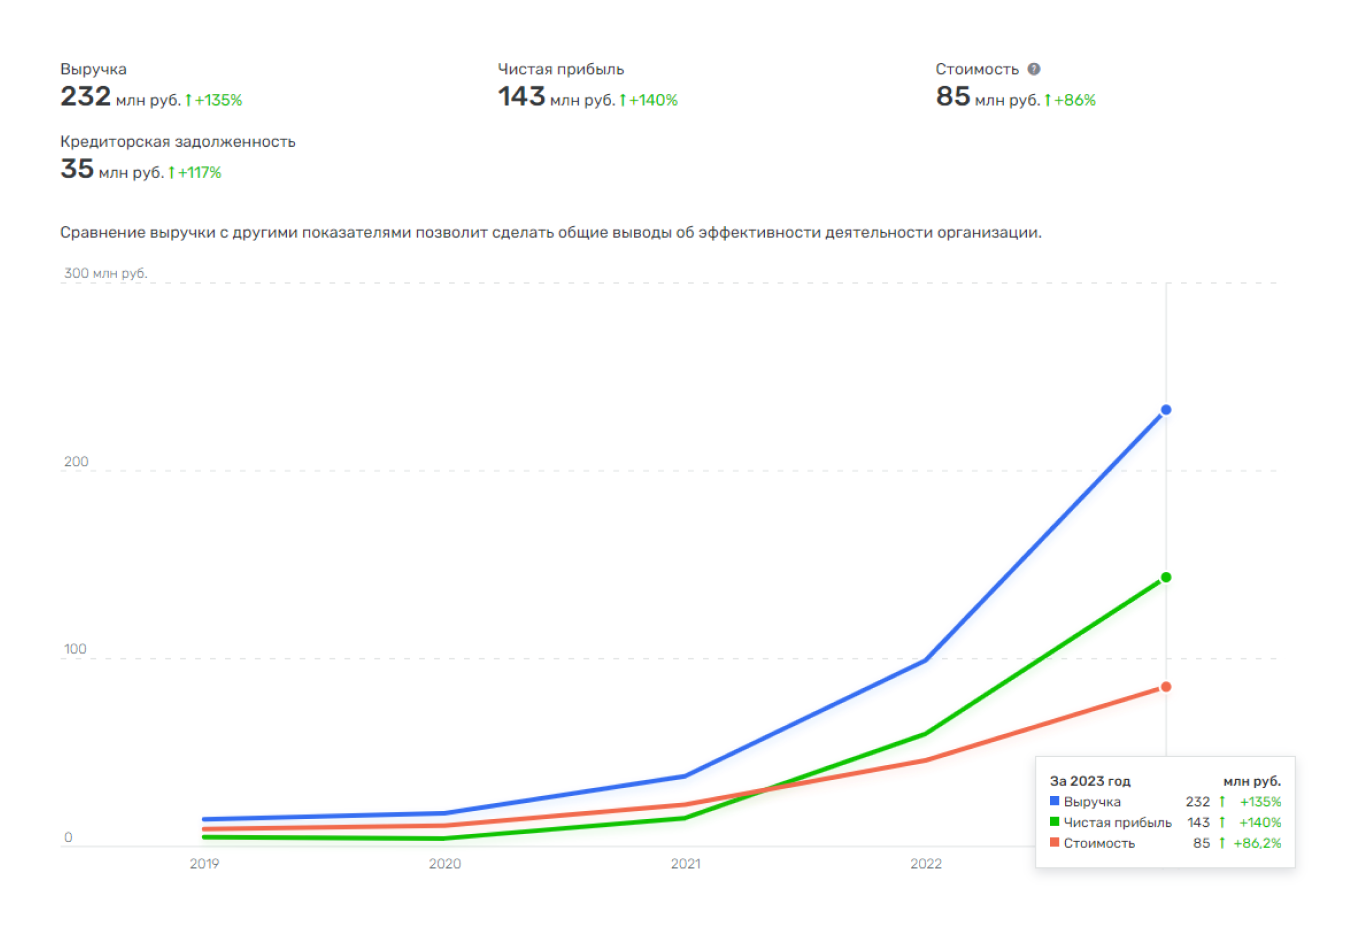
Task: Click the 300 млн руб. y-axis label
Action: tap(105, 273)
